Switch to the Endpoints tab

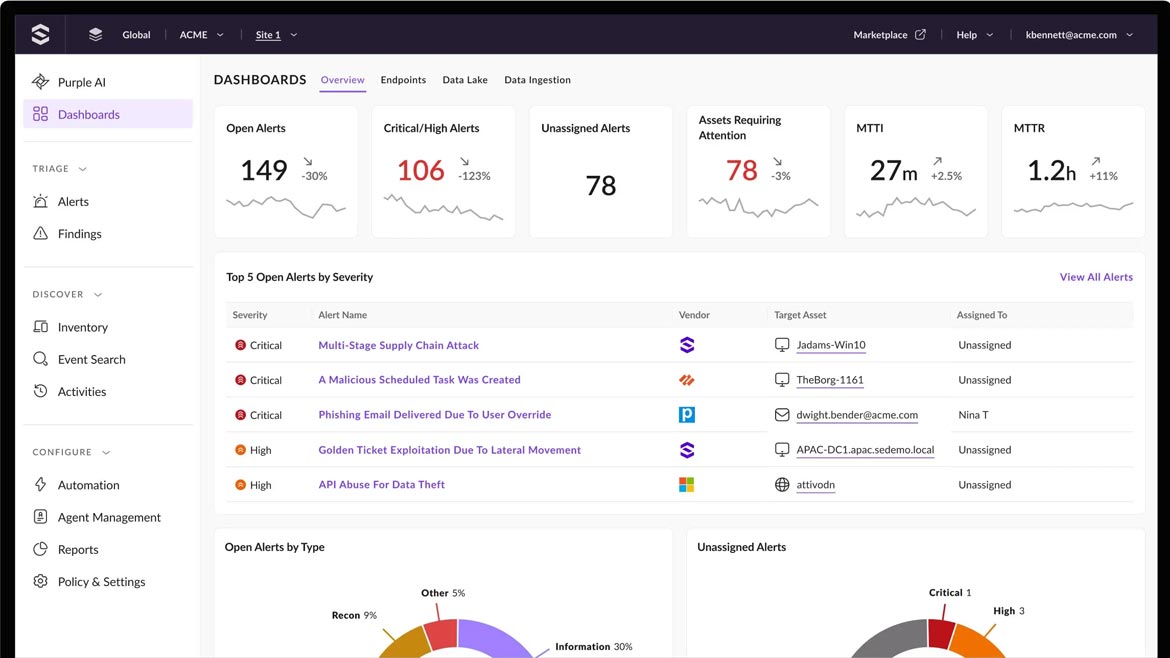tap(403, 80)
